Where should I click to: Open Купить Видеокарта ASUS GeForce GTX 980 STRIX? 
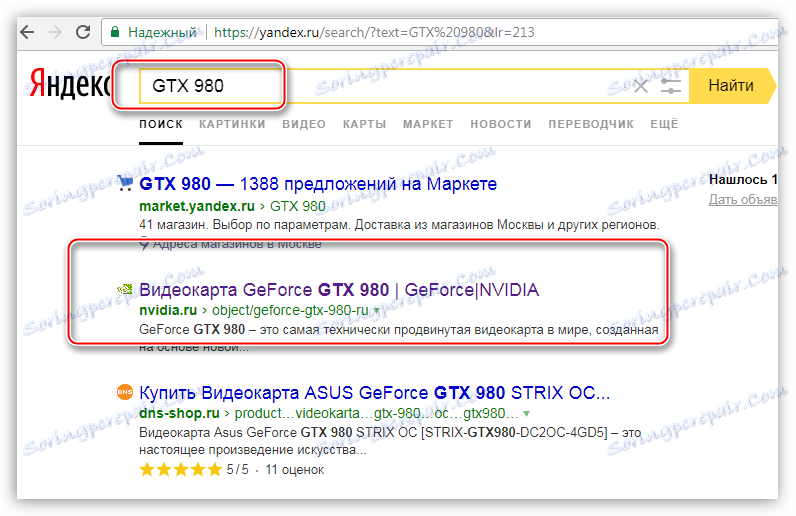pos(375,393)
